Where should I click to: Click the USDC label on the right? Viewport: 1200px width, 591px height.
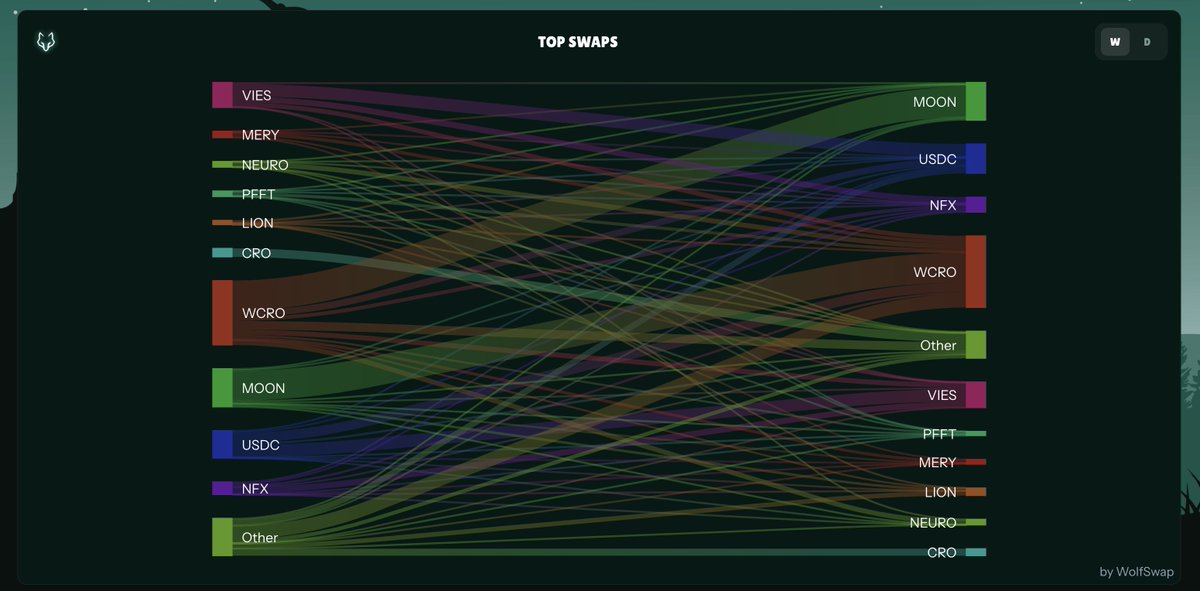pos(938,159)
